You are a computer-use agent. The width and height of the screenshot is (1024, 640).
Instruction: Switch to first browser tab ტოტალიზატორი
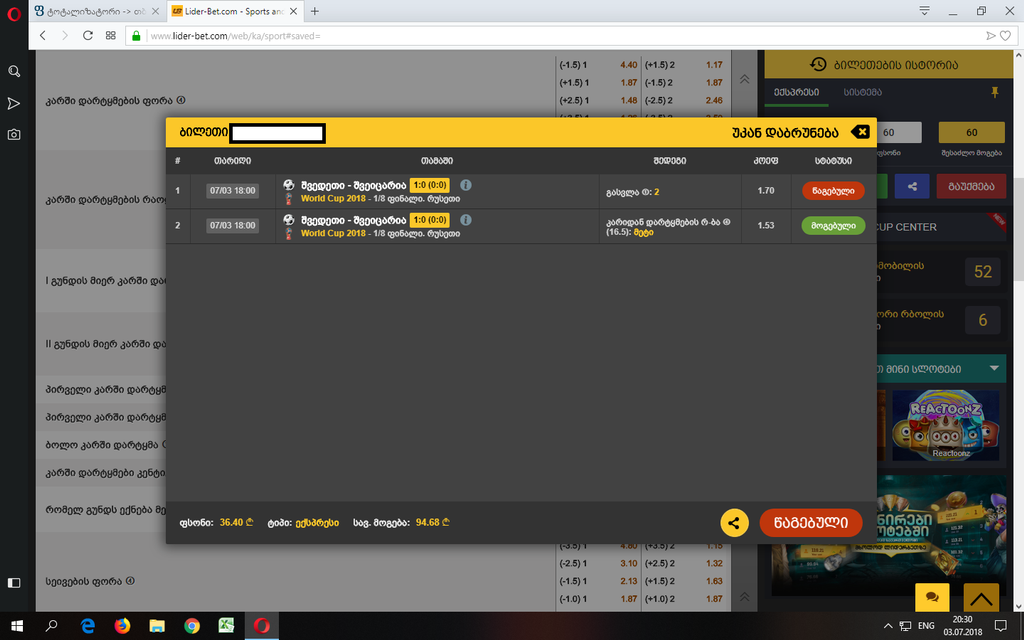point(97,11)
